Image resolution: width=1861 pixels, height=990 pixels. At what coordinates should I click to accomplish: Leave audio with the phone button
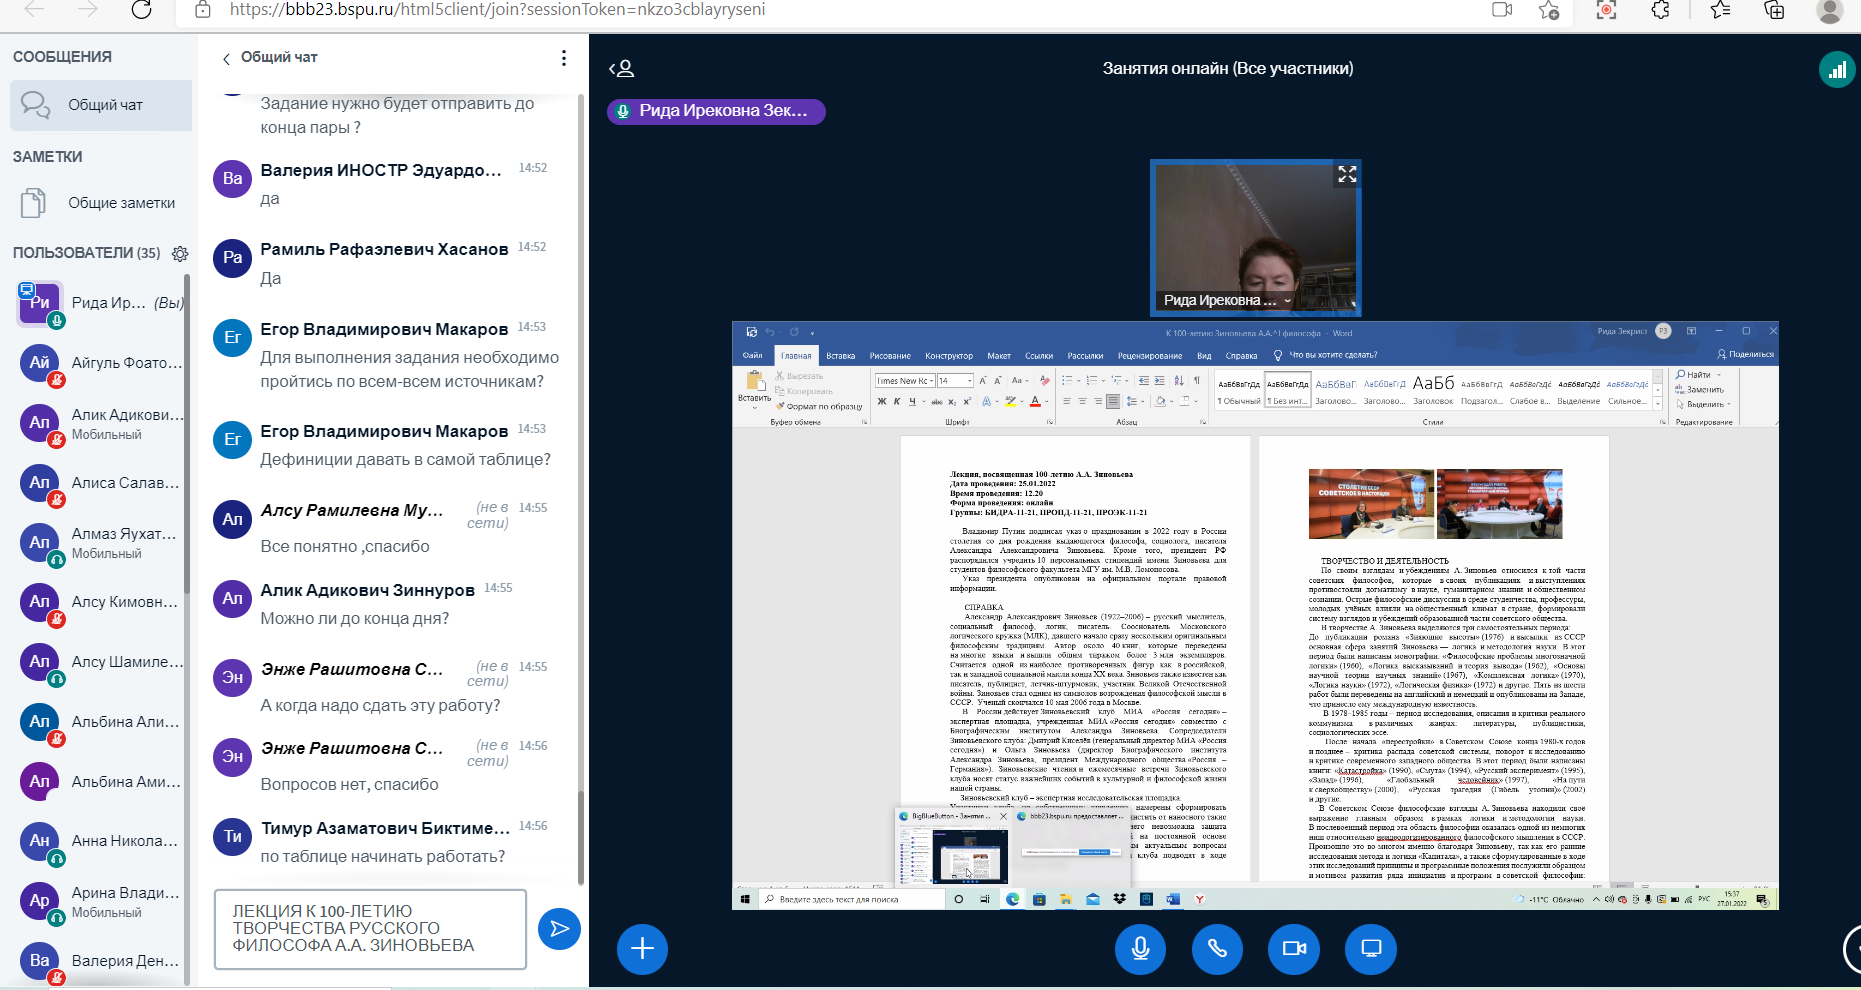(1217, 948)
